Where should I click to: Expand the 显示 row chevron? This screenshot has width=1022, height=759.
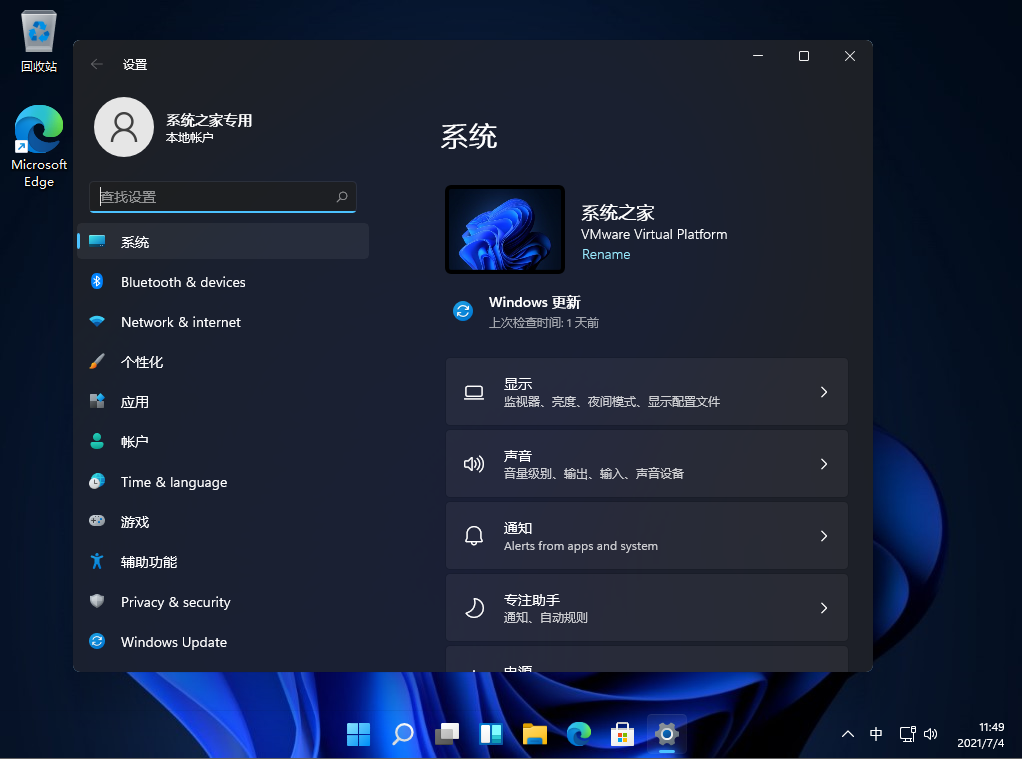[x=824, y=392]
